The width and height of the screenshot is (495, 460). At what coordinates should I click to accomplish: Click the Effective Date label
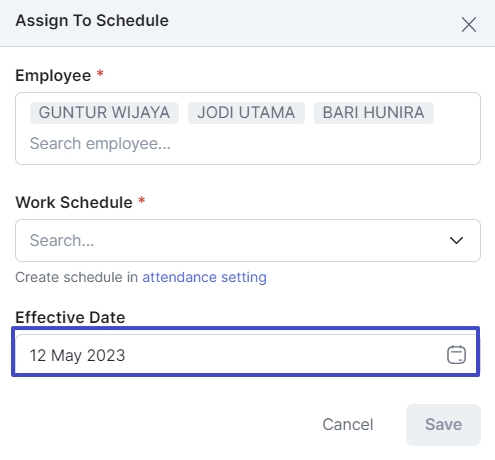[70, 317]
